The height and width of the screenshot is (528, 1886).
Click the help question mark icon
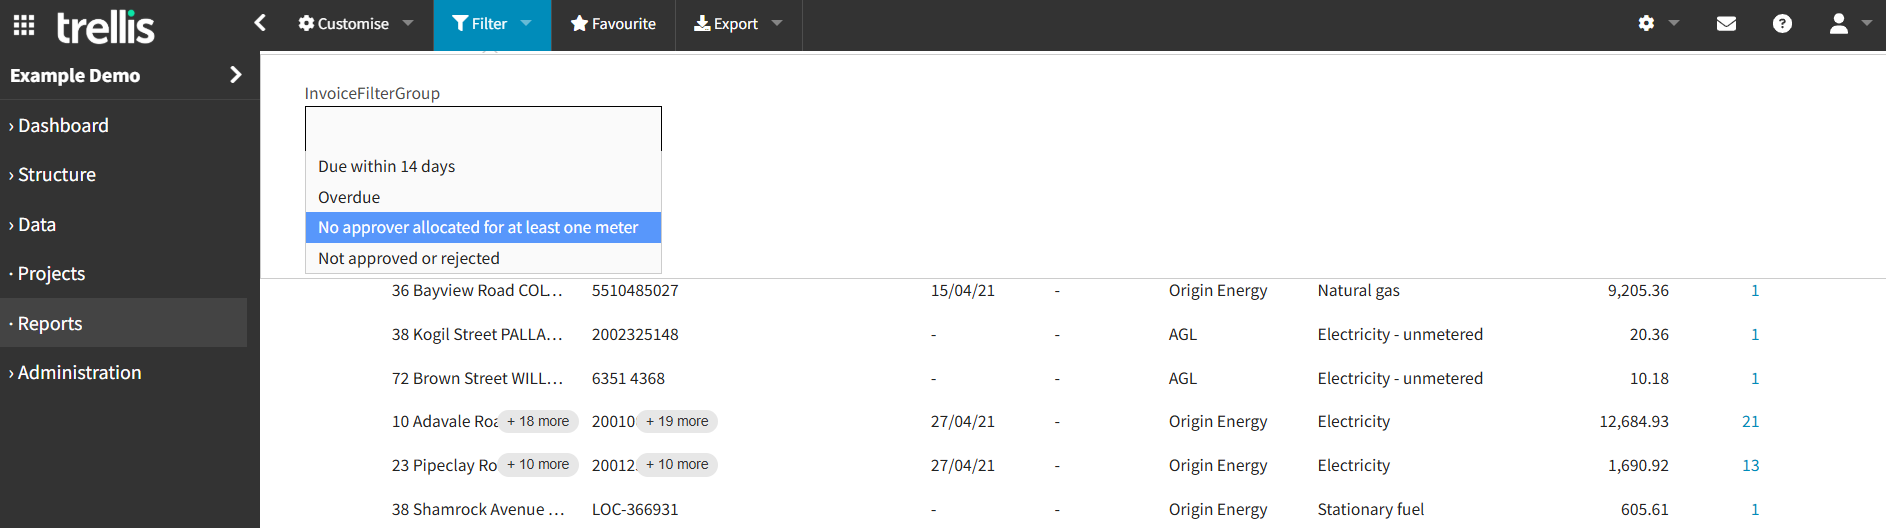tap(1782, 24)
